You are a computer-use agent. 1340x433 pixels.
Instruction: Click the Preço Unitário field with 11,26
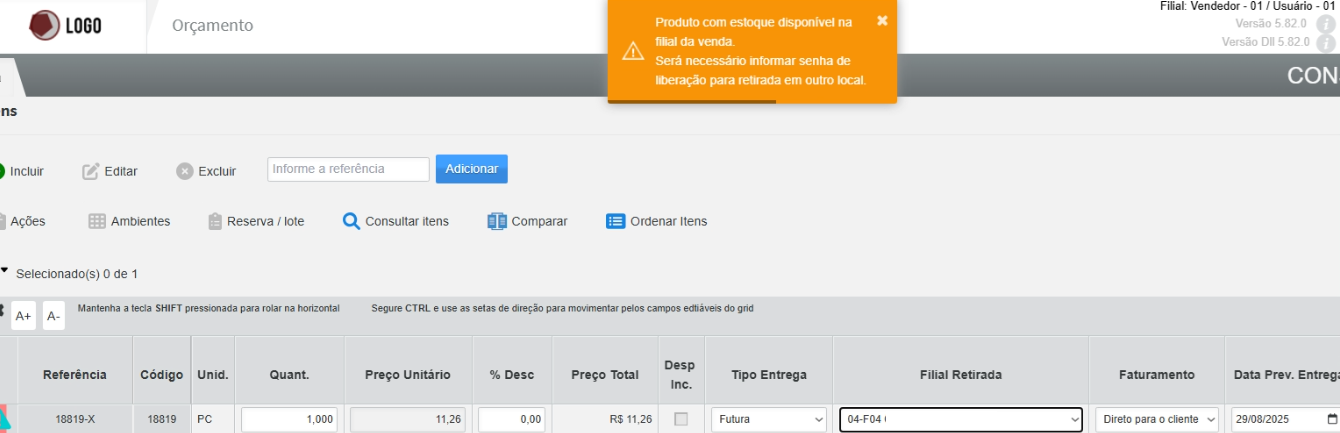[x=408, y=420]
